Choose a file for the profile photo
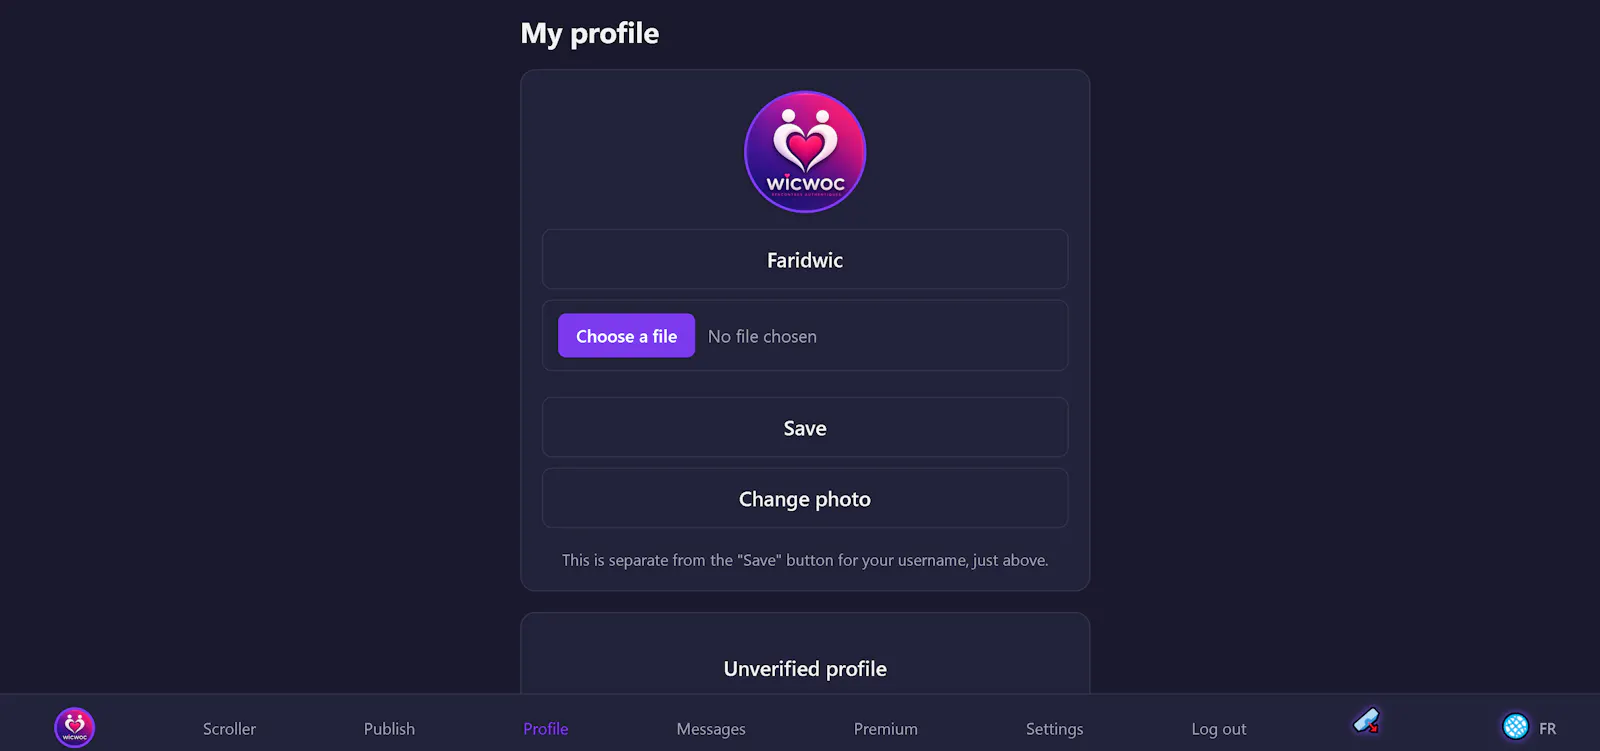Viewport: 1600px width, 751px height. click(x=626, y=336)
